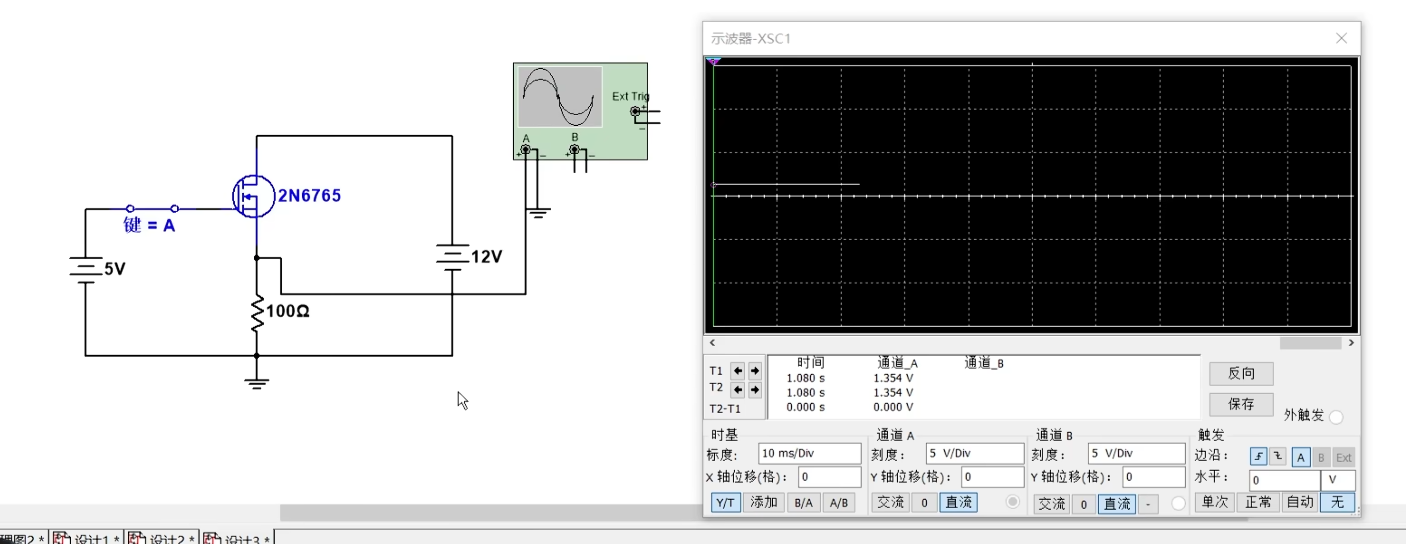Screen dimensions: 1406x544
Task: Click the 2N6765 component label
Action: point(309,196)
